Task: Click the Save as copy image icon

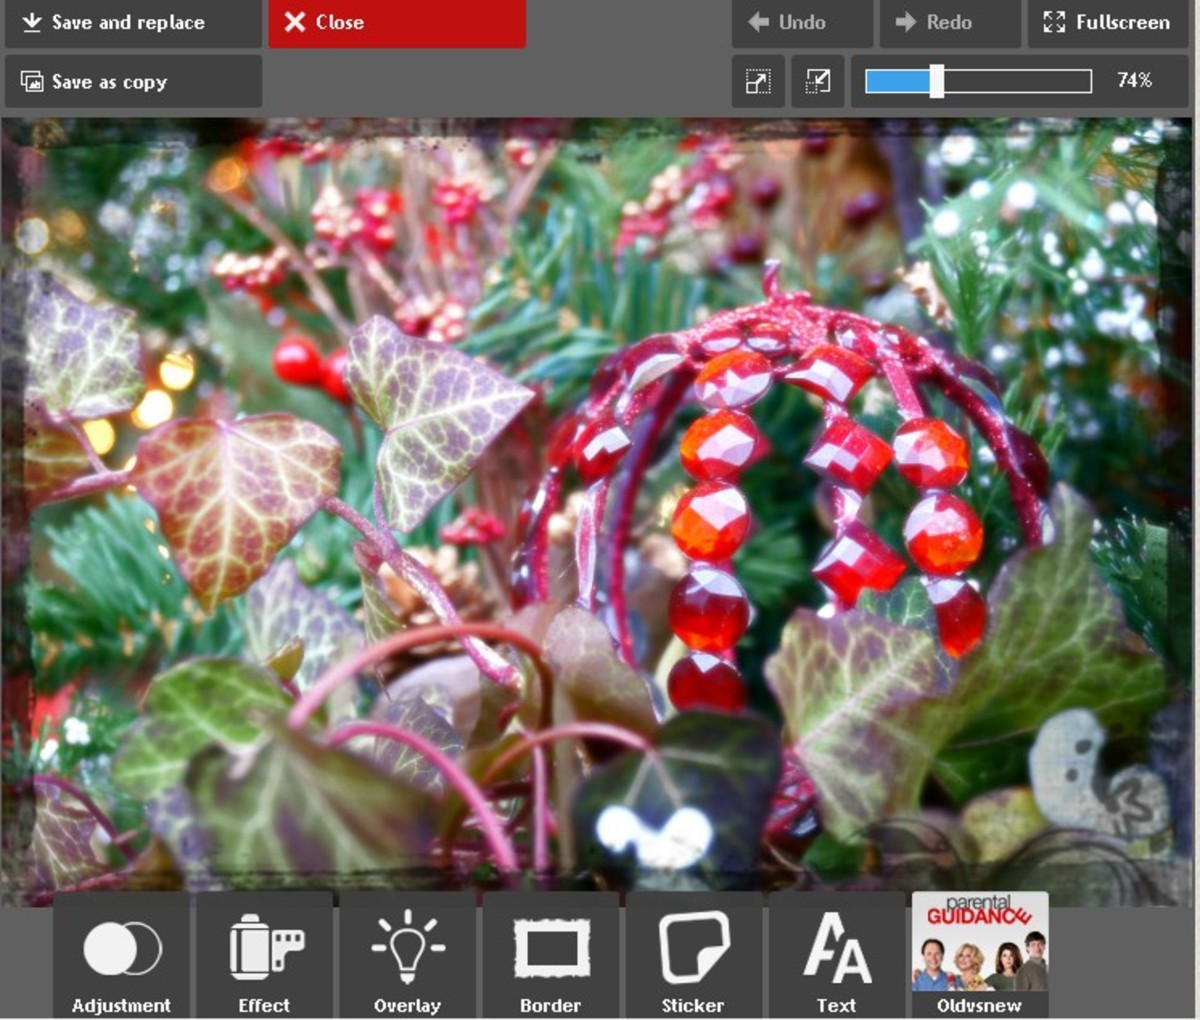Action: (x=35, y=81)
